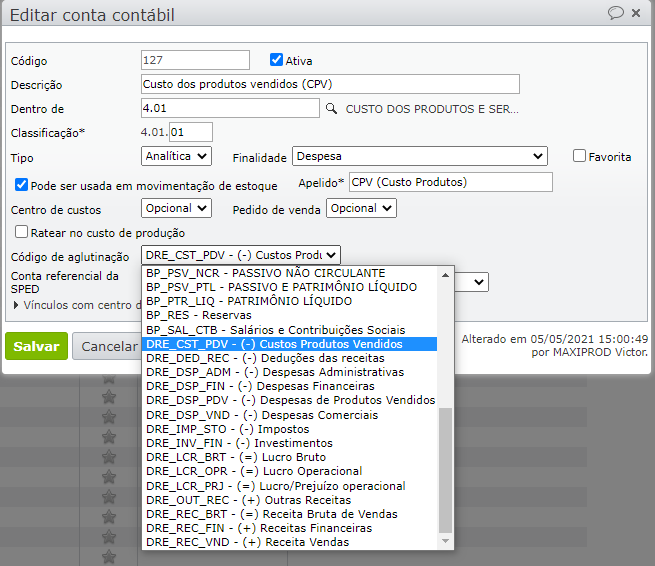Select BP_RES - Reservas option
Image resolution: width=655 pixels, height=566 pixels.
tap(289, 315)
